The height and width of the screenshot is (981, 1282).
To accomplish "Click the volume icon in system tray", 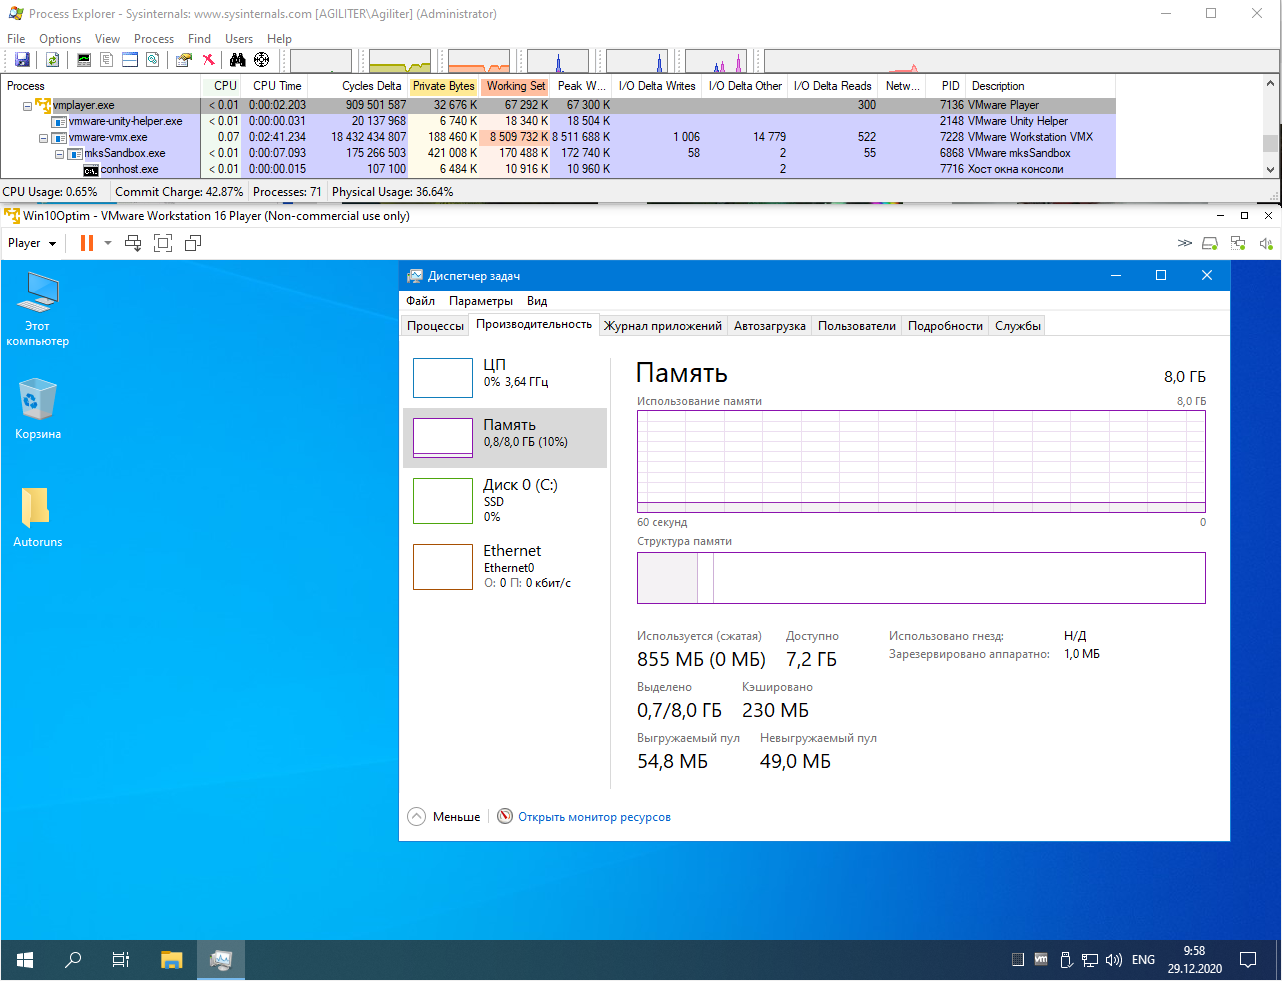I will click(x=1113, y=960).
